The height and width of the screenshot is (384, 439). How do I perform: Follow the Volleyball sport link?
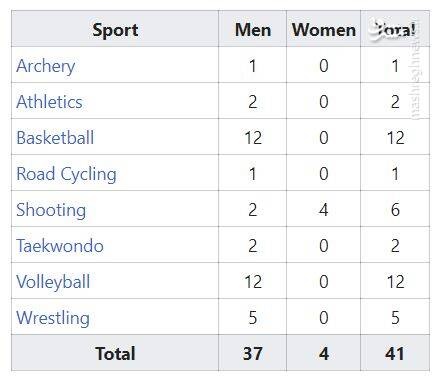pyautogui.click(x=53, y=282)
